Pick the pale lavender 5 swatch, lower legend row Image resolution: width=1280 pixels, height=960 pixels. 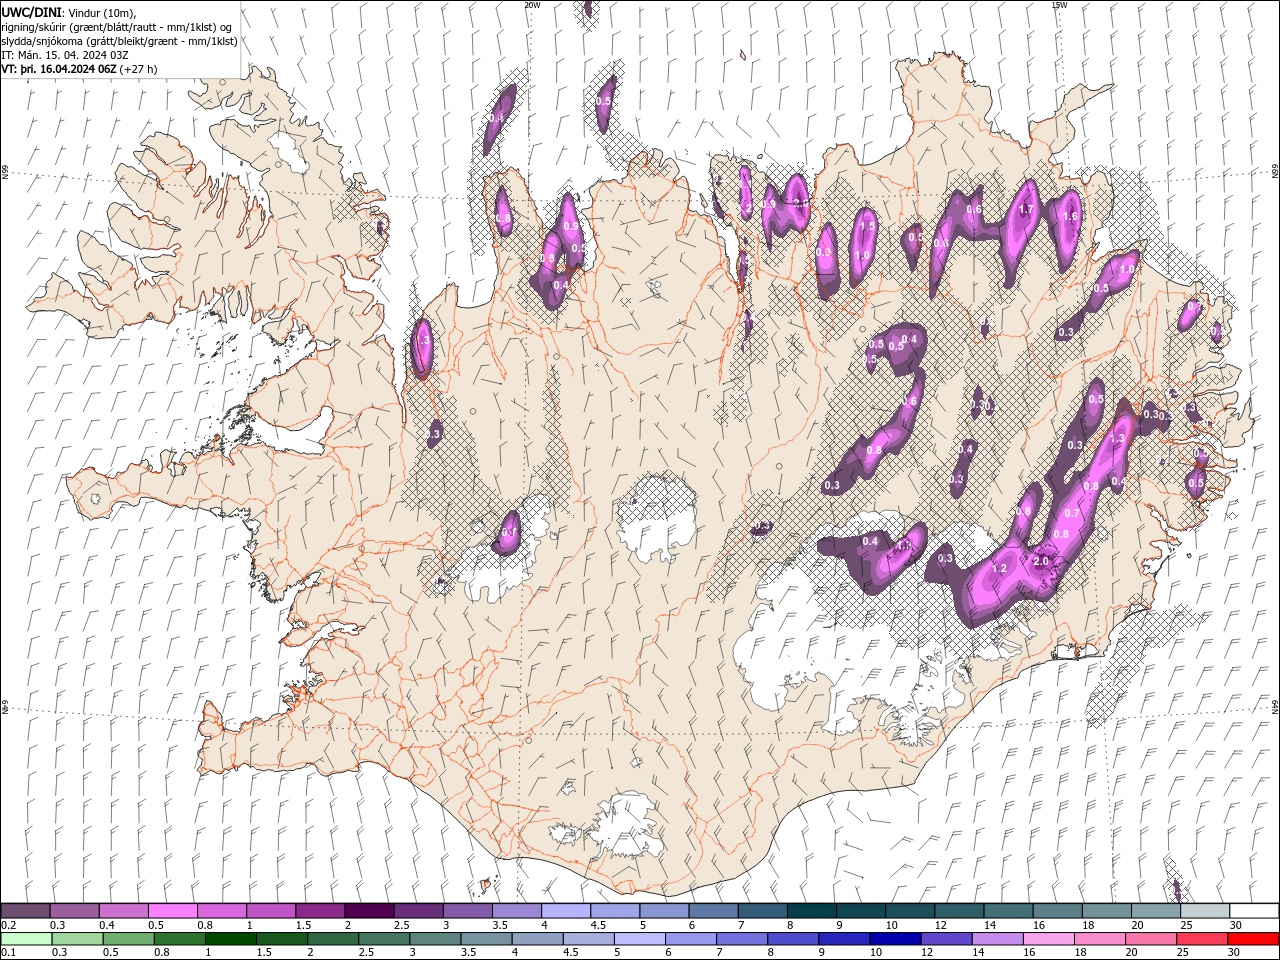pos(638,939)
